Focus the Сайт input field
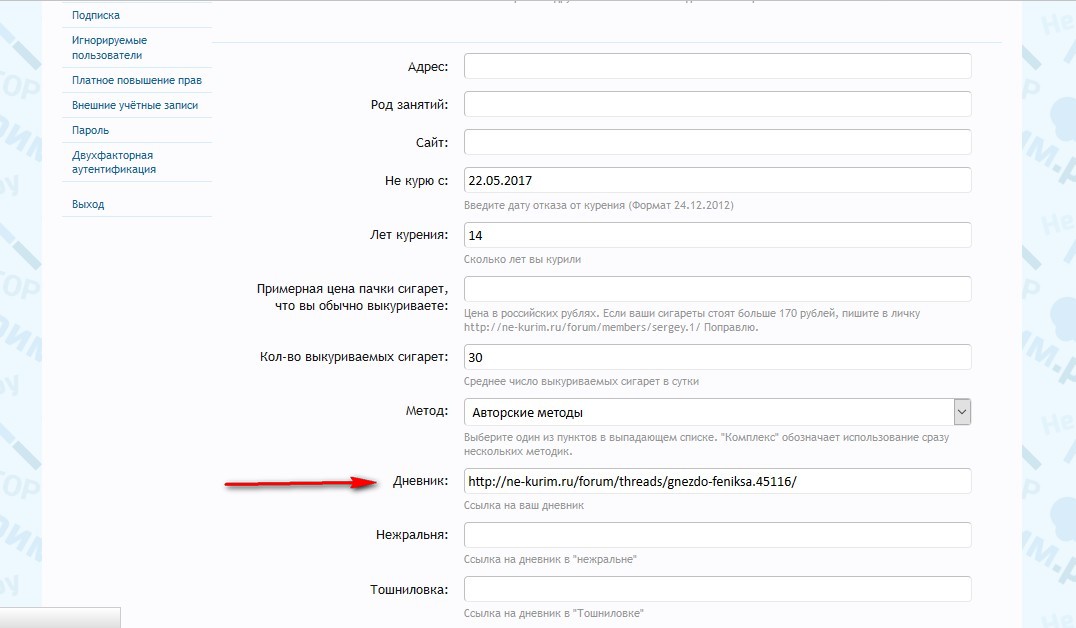This screenshot has width=1076, height=628. (717, 142)
